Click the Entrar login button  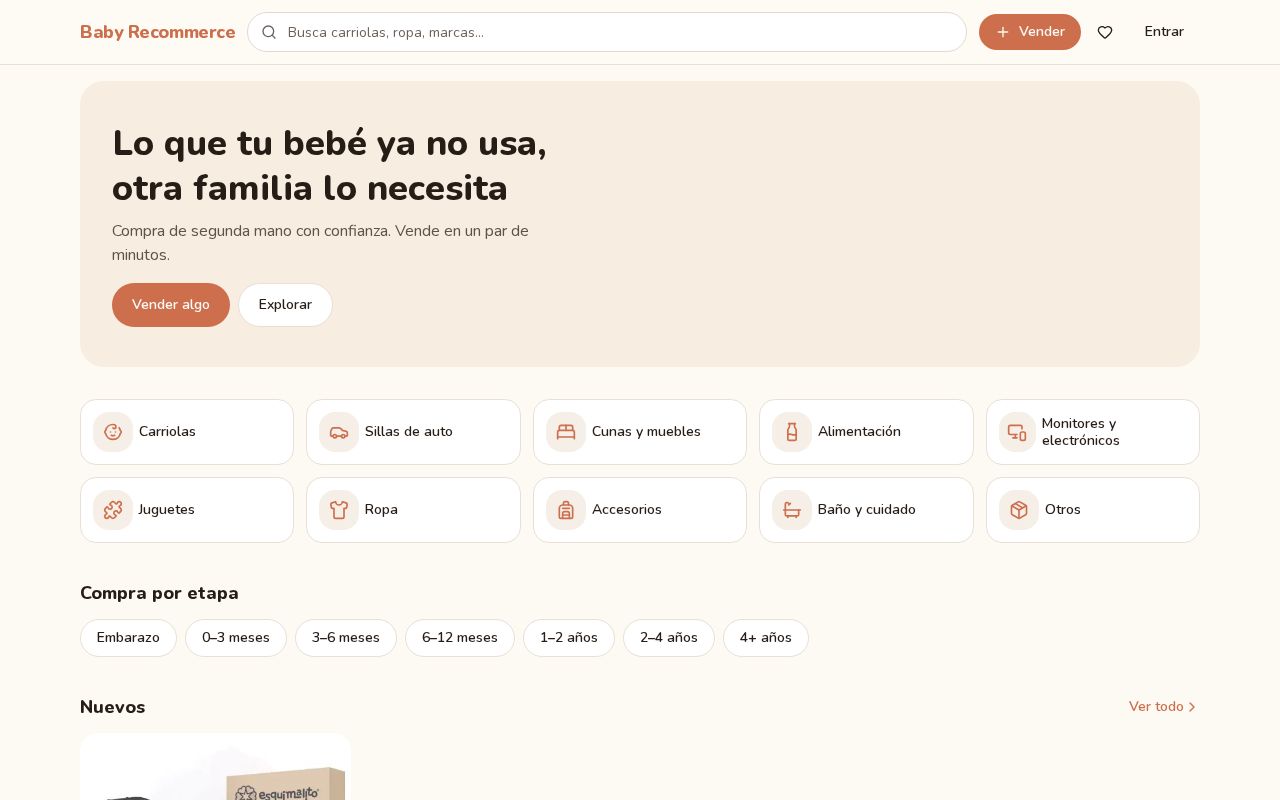click(1164, 32)
